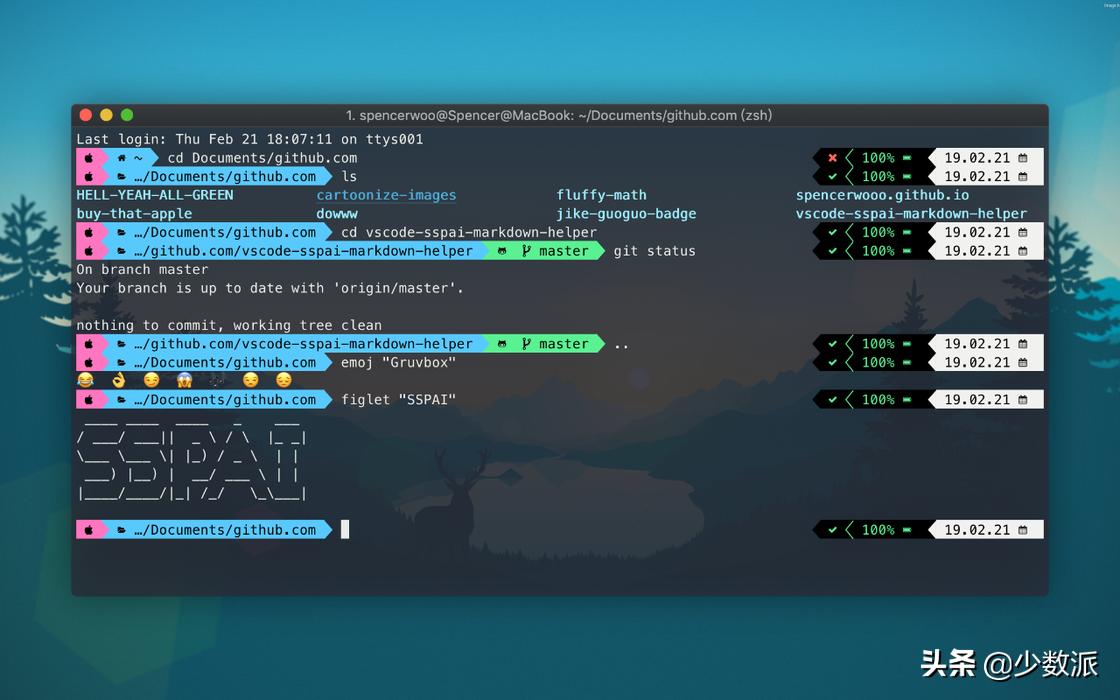Click the 19.02.21 date on the last empty prompt row
The image size is (1120, 700).
click(977, 529)
